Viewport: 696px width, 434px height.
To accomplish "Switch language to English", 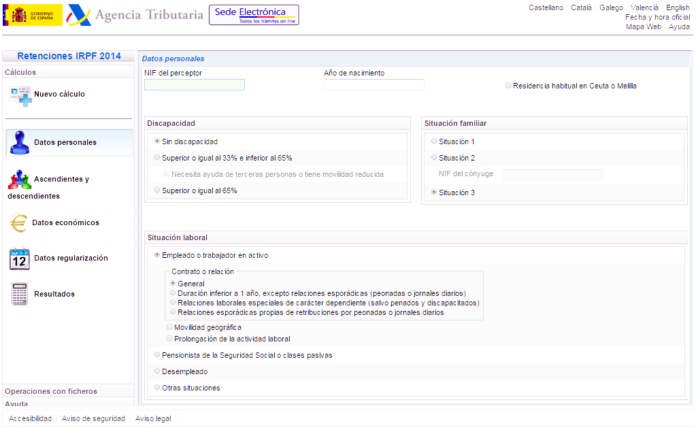I will tap(678, 8).
